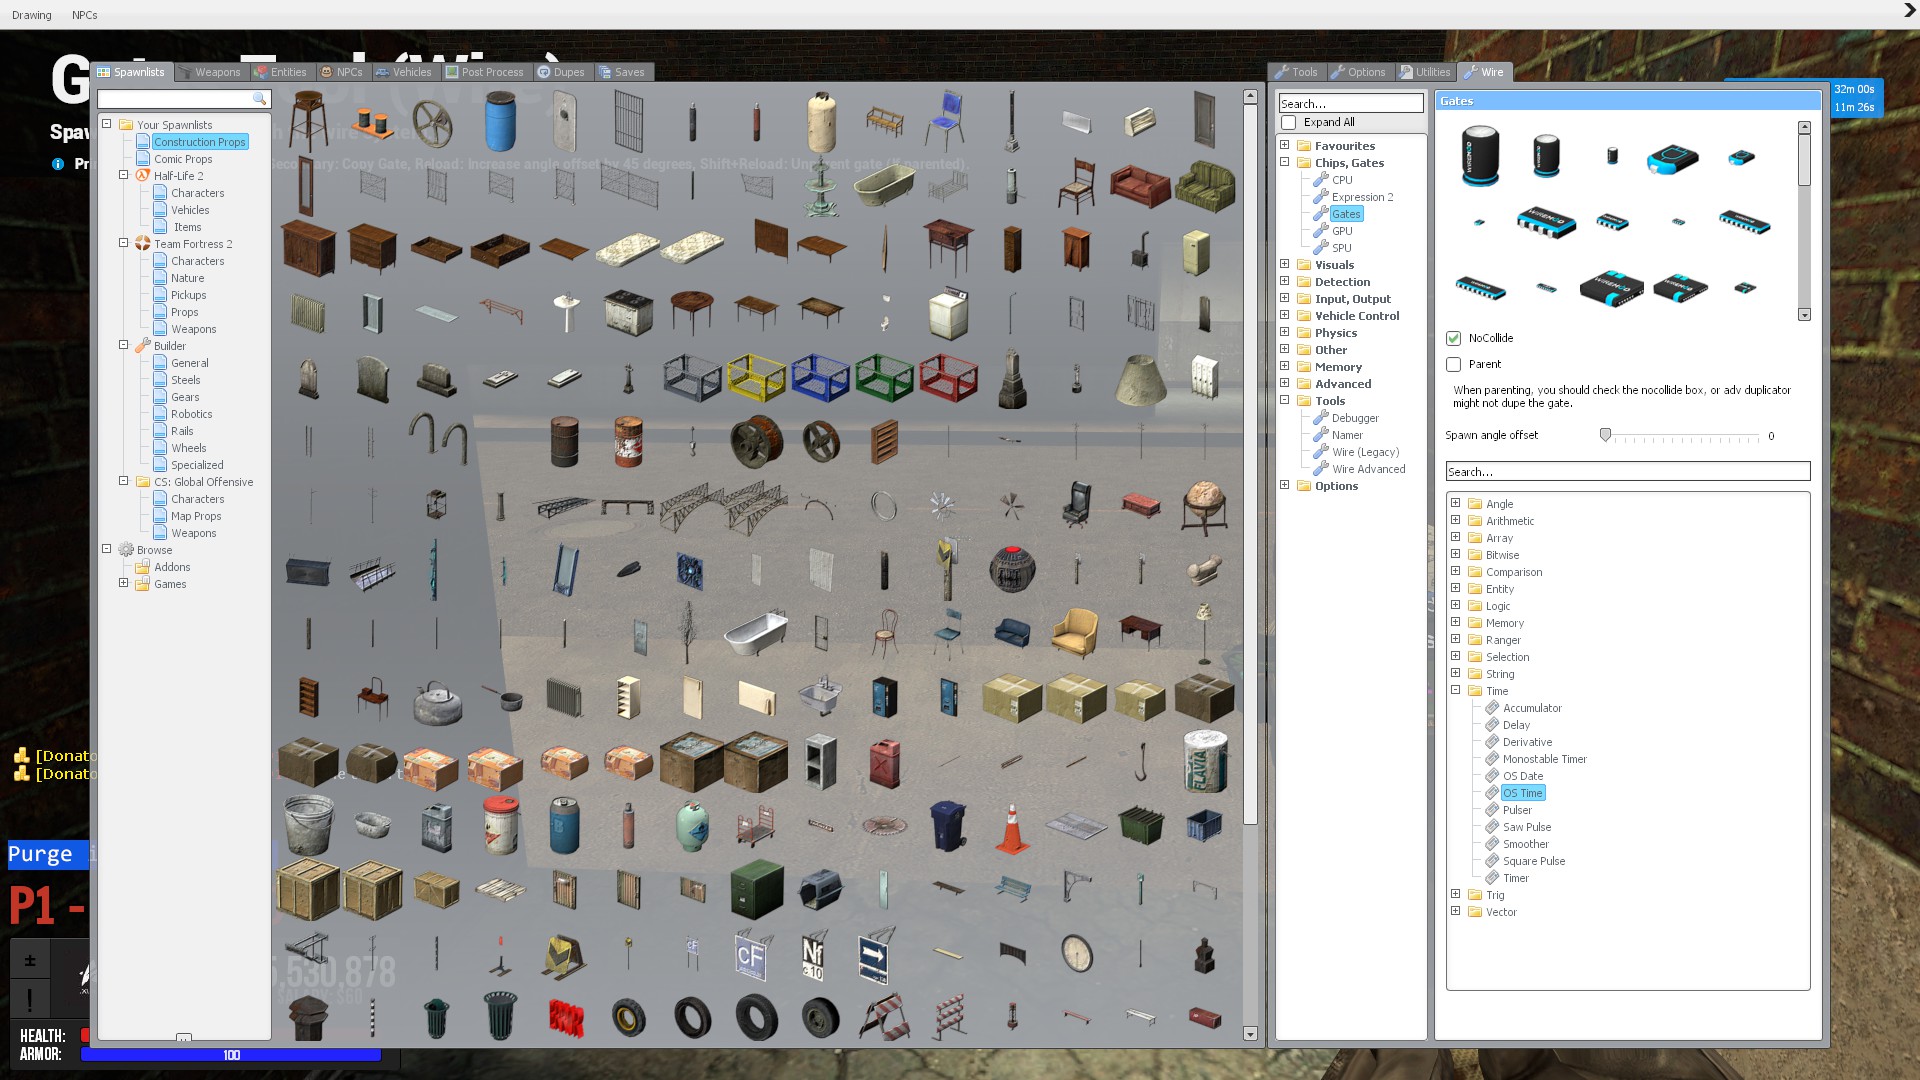The image size is (1920, 1080).
Task: Click the spawnlist search magnifier icon
Action: click(x=260, y=99)
